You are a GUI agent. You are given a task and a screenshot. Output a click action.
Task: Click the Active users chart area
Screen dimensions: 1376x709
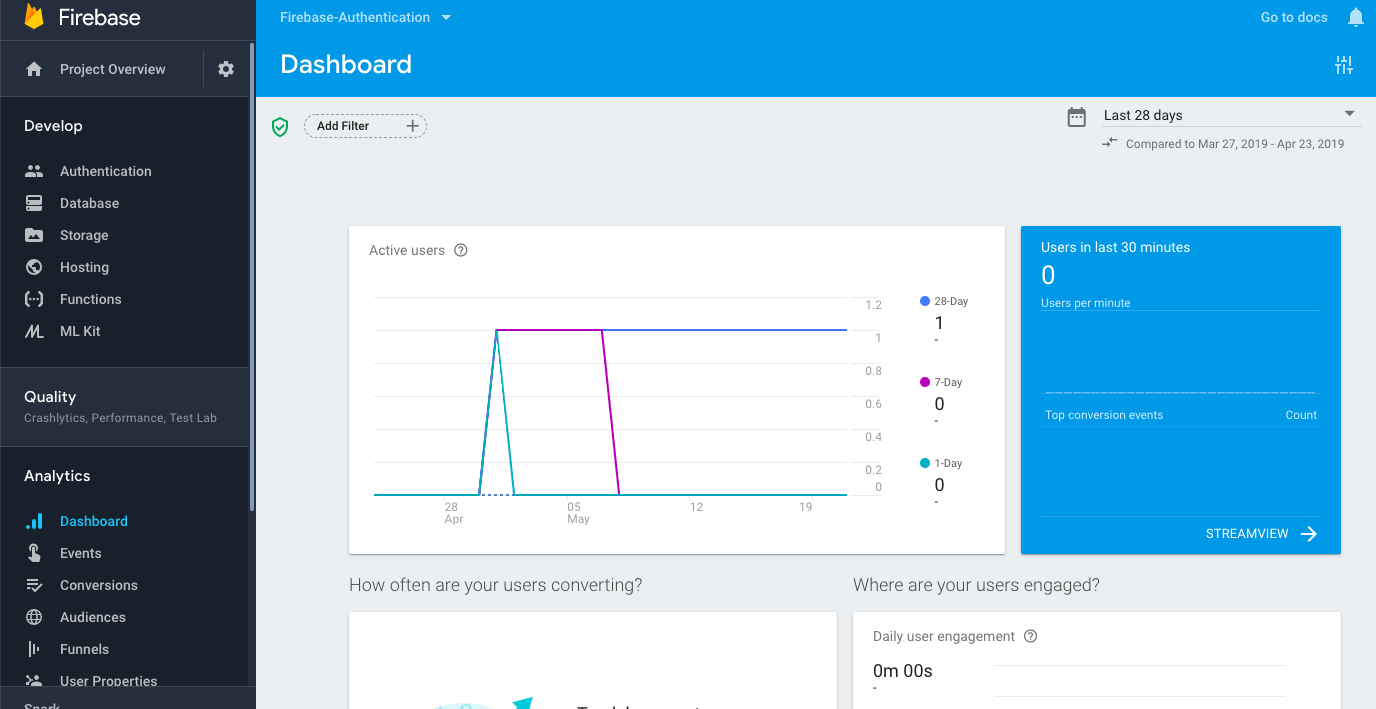(610, 397)
